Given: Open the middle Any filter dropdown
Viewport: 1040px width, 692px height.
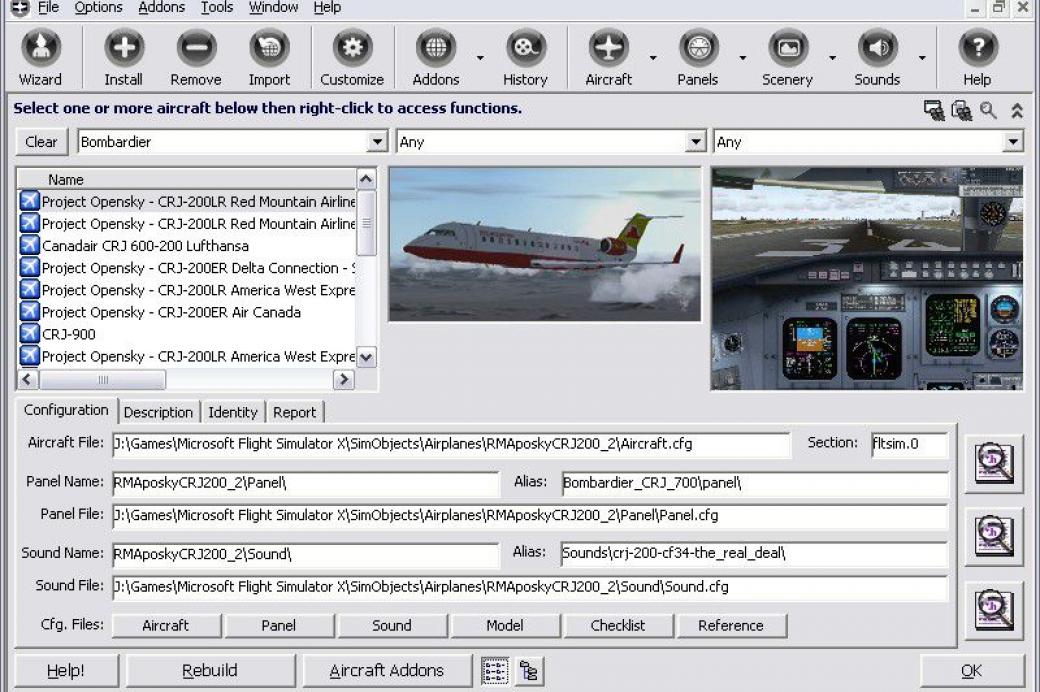Looking at the screenshot, I should pyautogui.click(x=695, y=141).
